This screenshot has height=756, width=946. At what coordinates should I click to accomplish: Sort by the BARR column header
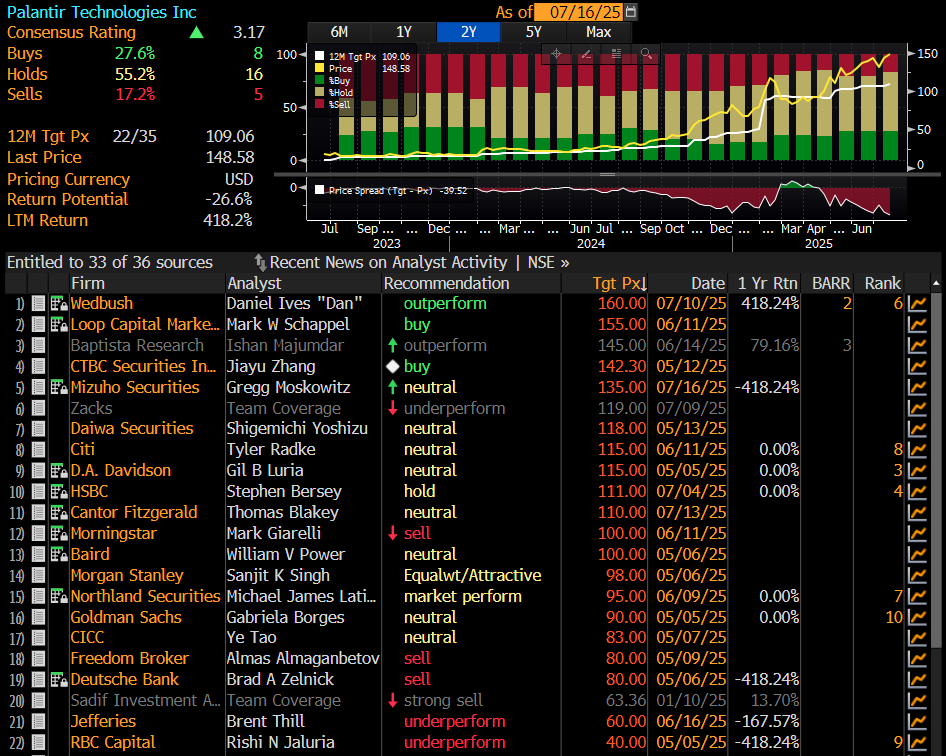831,283
